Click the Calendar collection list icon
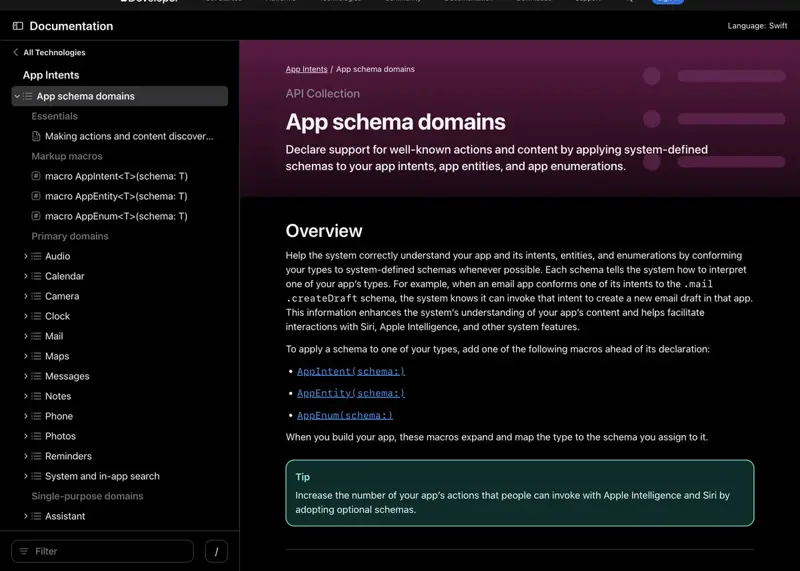 (x=36, y=276)
